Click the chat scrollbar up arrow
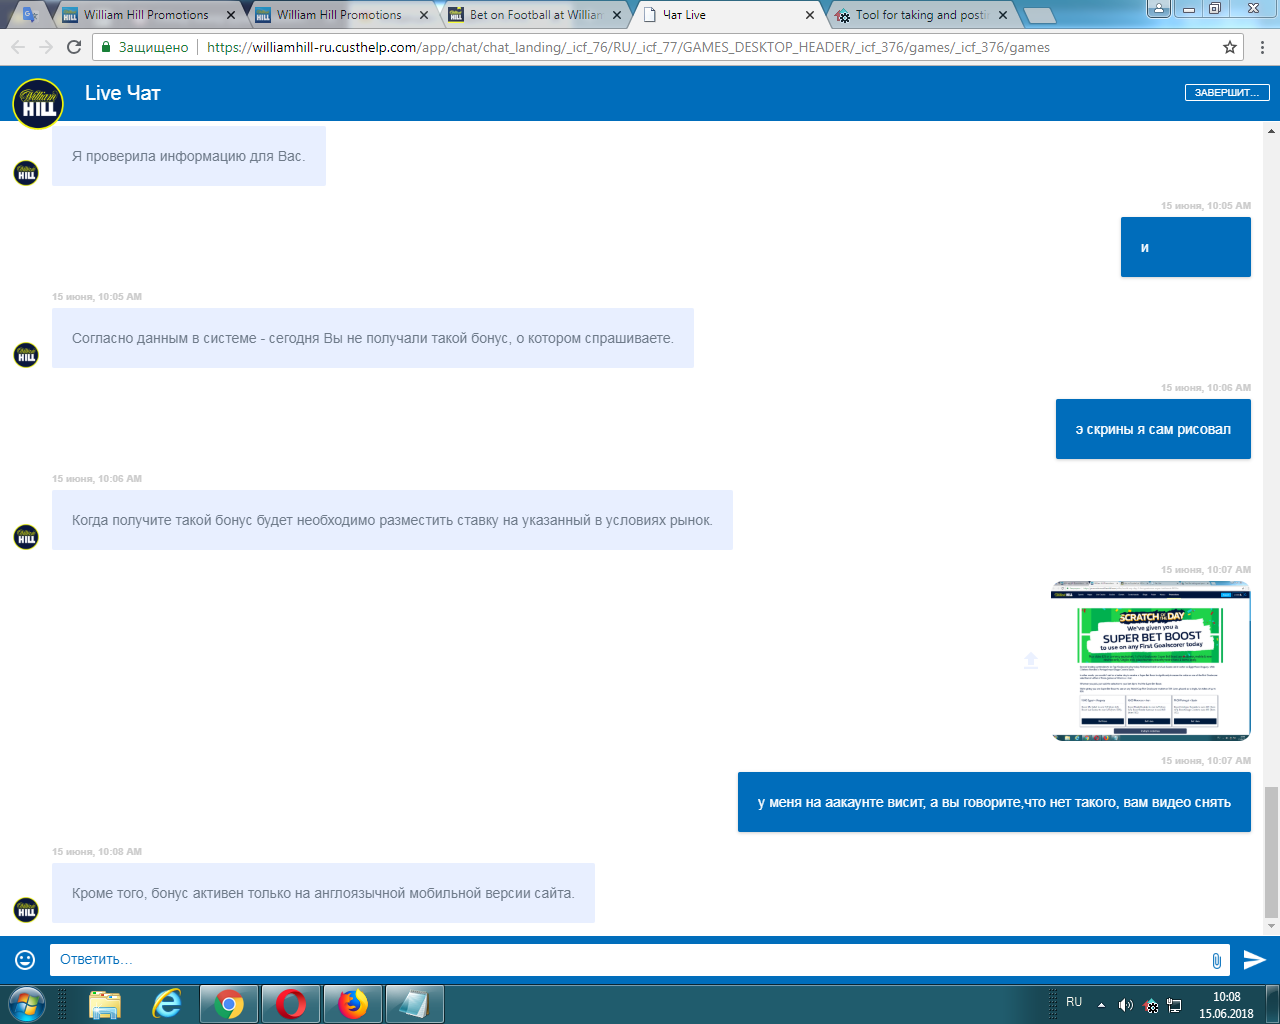This screenshot has width=1280, height=1024. [x=1271, y=131]
